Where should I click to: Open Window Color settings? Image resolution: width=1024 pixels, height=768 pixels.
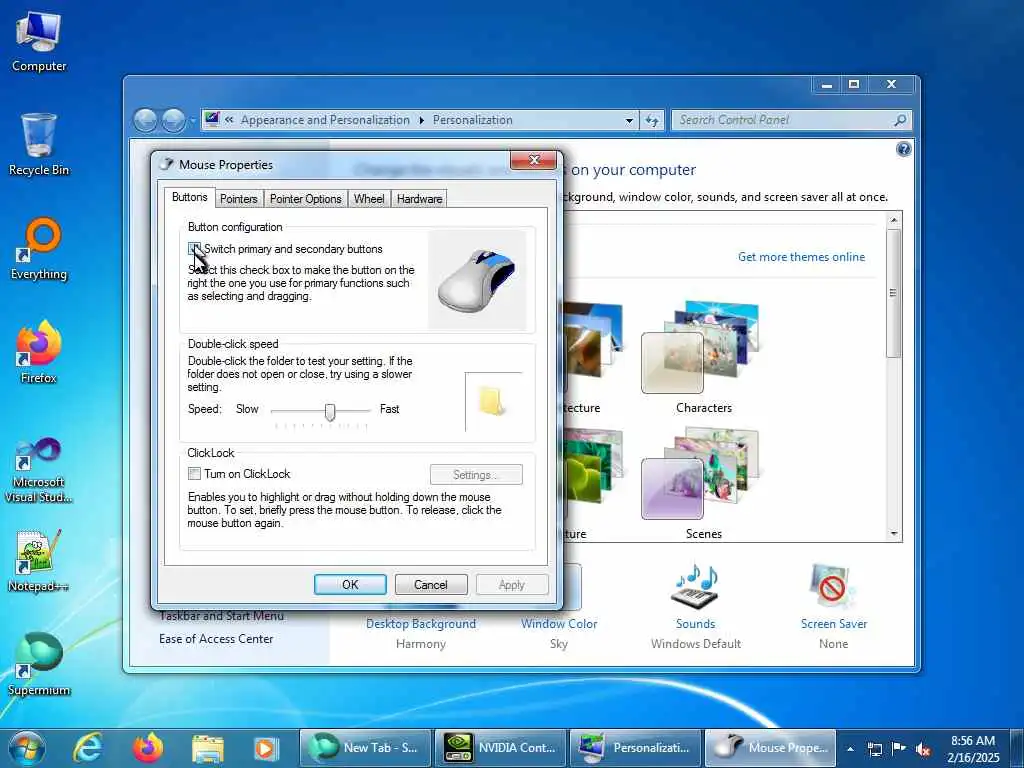(x=559, y=624)
